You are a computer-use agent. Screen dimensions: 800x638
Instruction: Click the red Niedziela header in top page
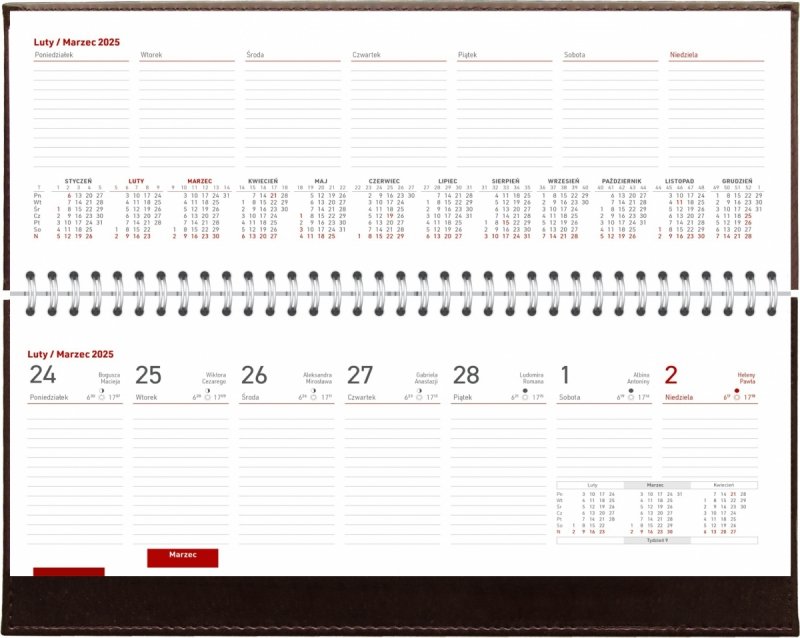[x=684, y=54]
